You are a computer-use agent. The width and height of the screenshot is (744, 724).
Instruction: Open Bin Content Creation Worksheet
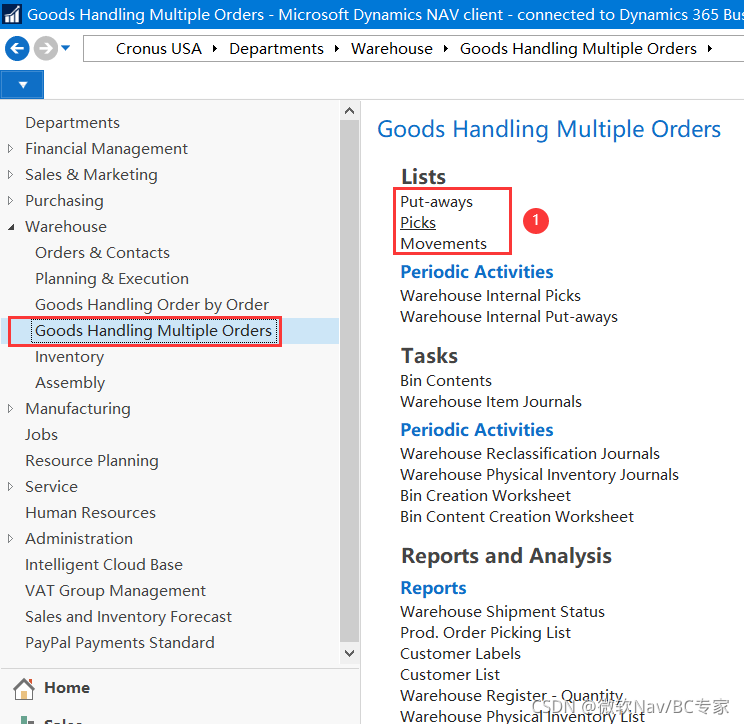pos(517,516)
